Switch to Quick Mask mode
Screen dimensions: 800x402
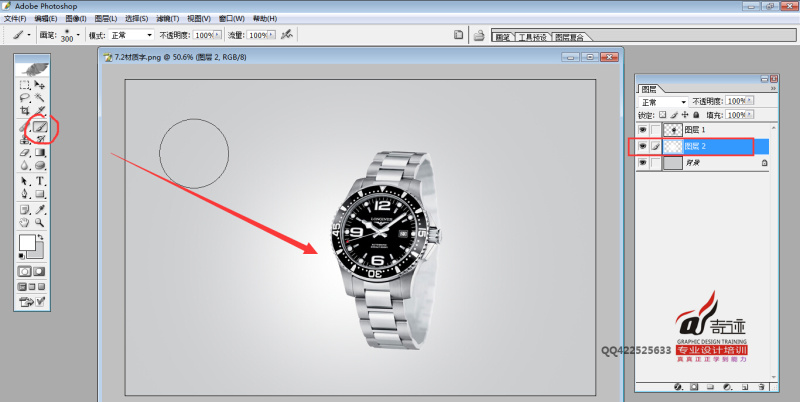(39, 271)
